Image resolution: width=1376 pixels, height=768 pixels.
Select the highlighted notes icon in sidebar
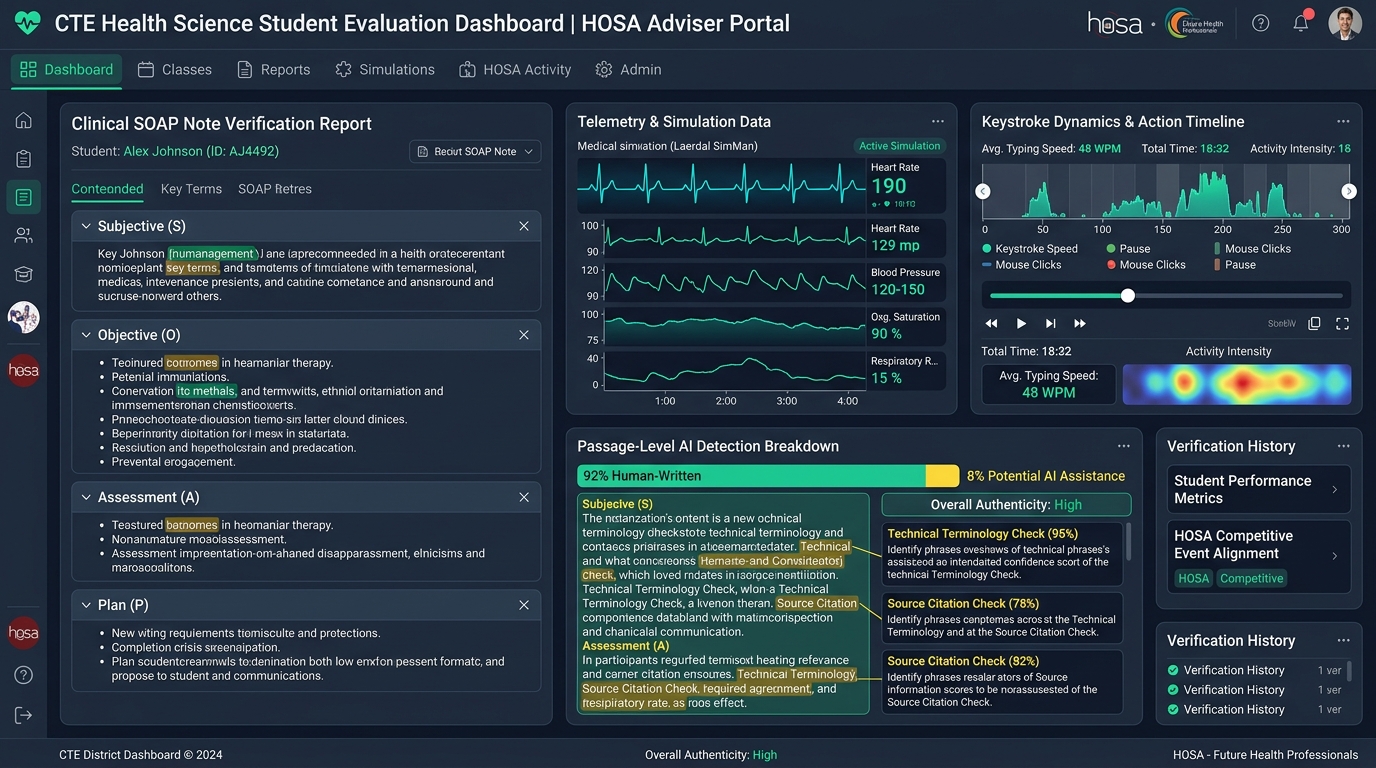tap(23, 197)
